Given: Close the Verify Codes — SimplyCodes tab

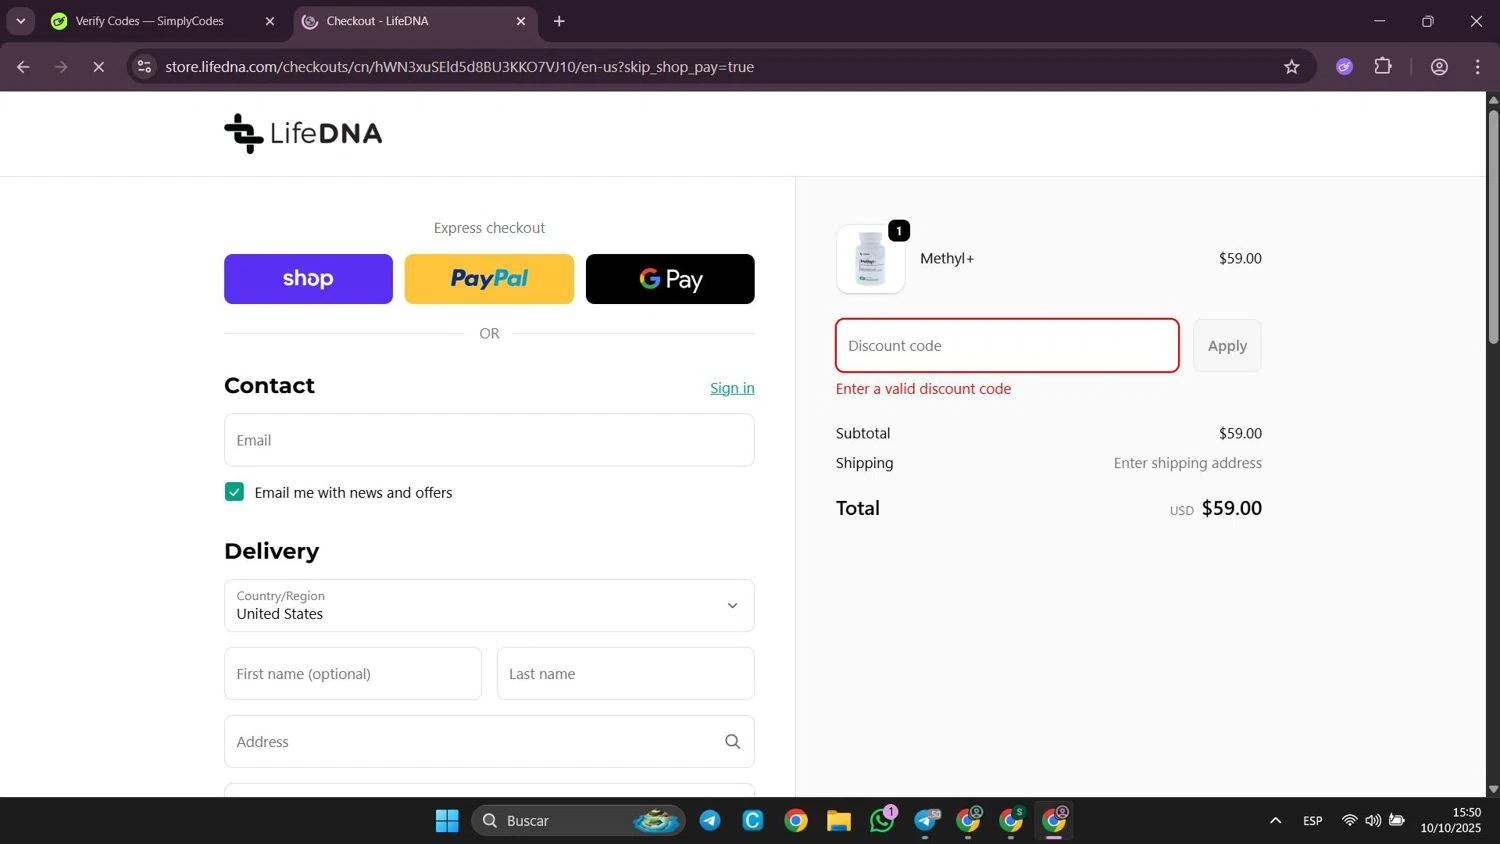Looking at the screenshot, I should coord(270,21).
